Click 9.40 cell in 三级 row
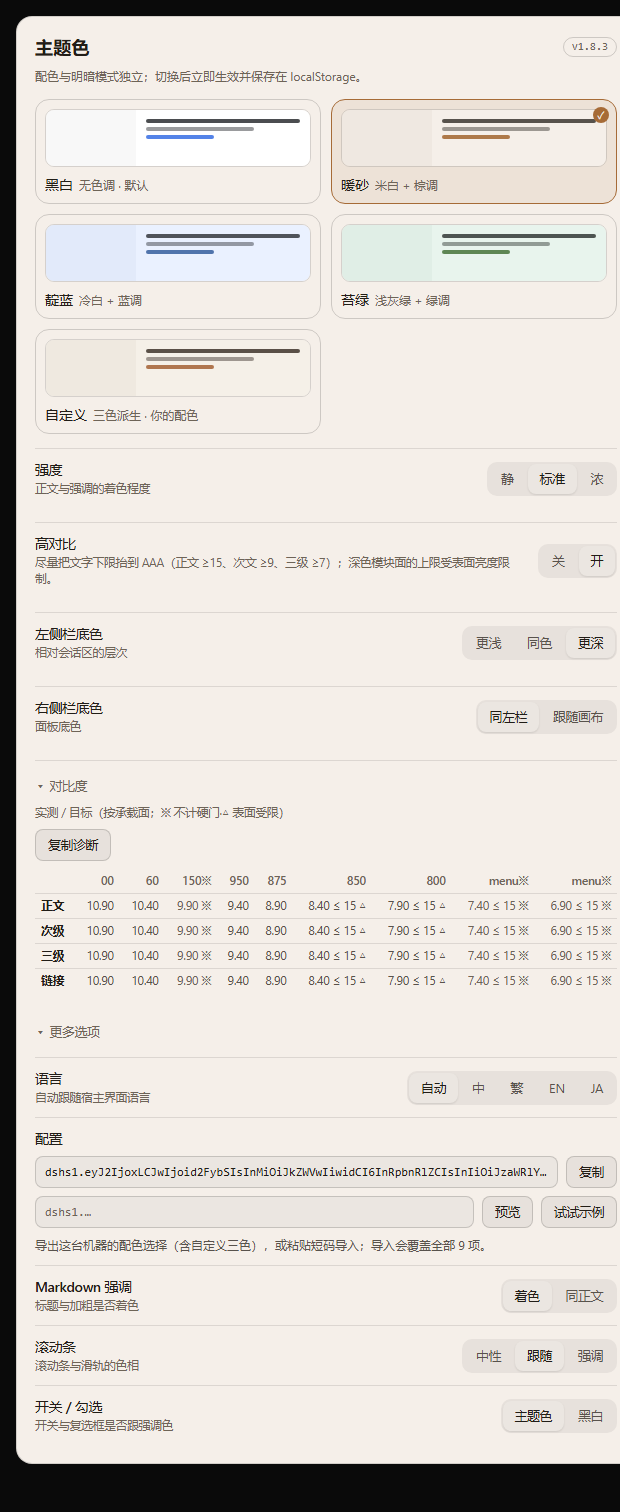Viewport: 620px width, 1512px height. [x=238, y=956]
